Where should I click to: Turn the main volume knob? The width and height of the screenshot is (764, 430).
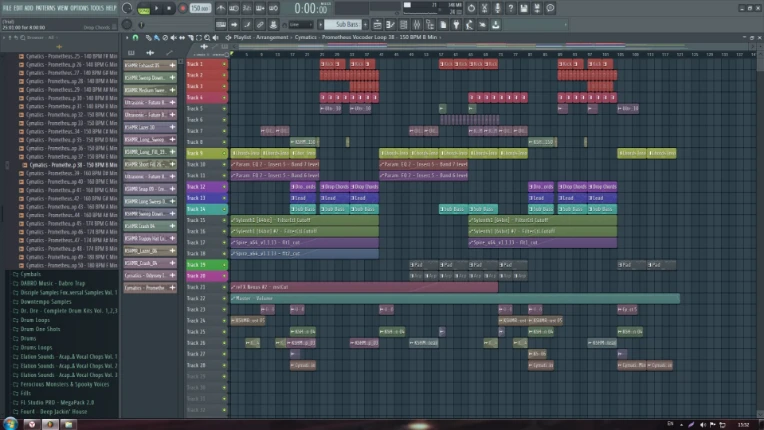click(x=127, y=8)
